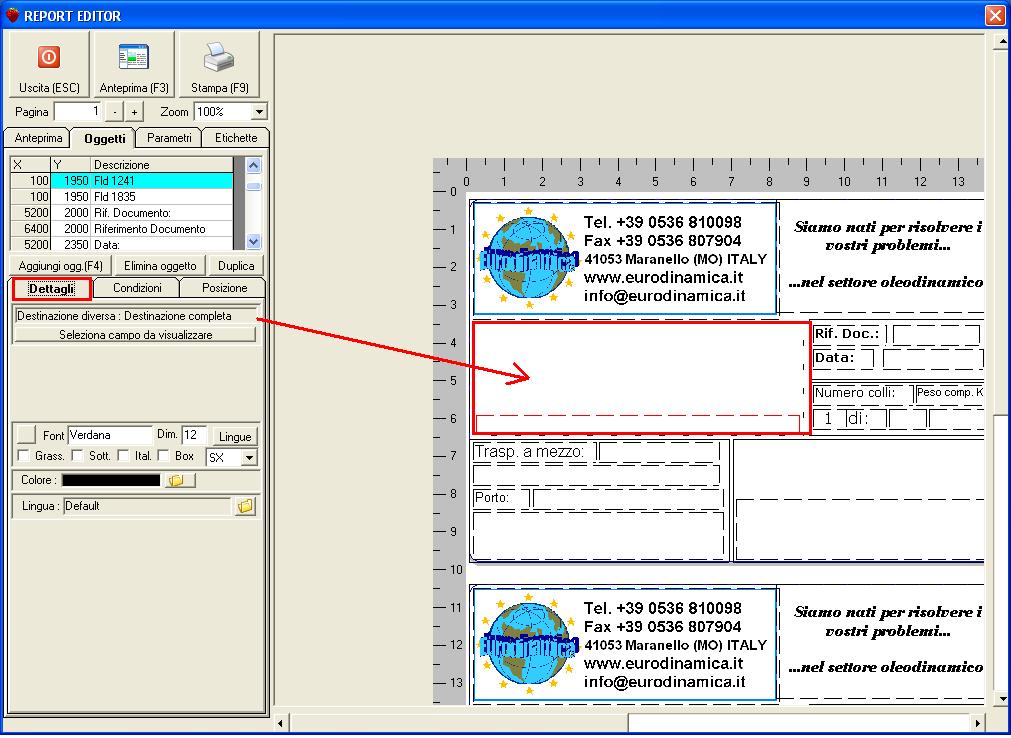Screen dimensions: 1011x738
Task: Toggle the Ital. italic checkbox
Action: (123, 456)
